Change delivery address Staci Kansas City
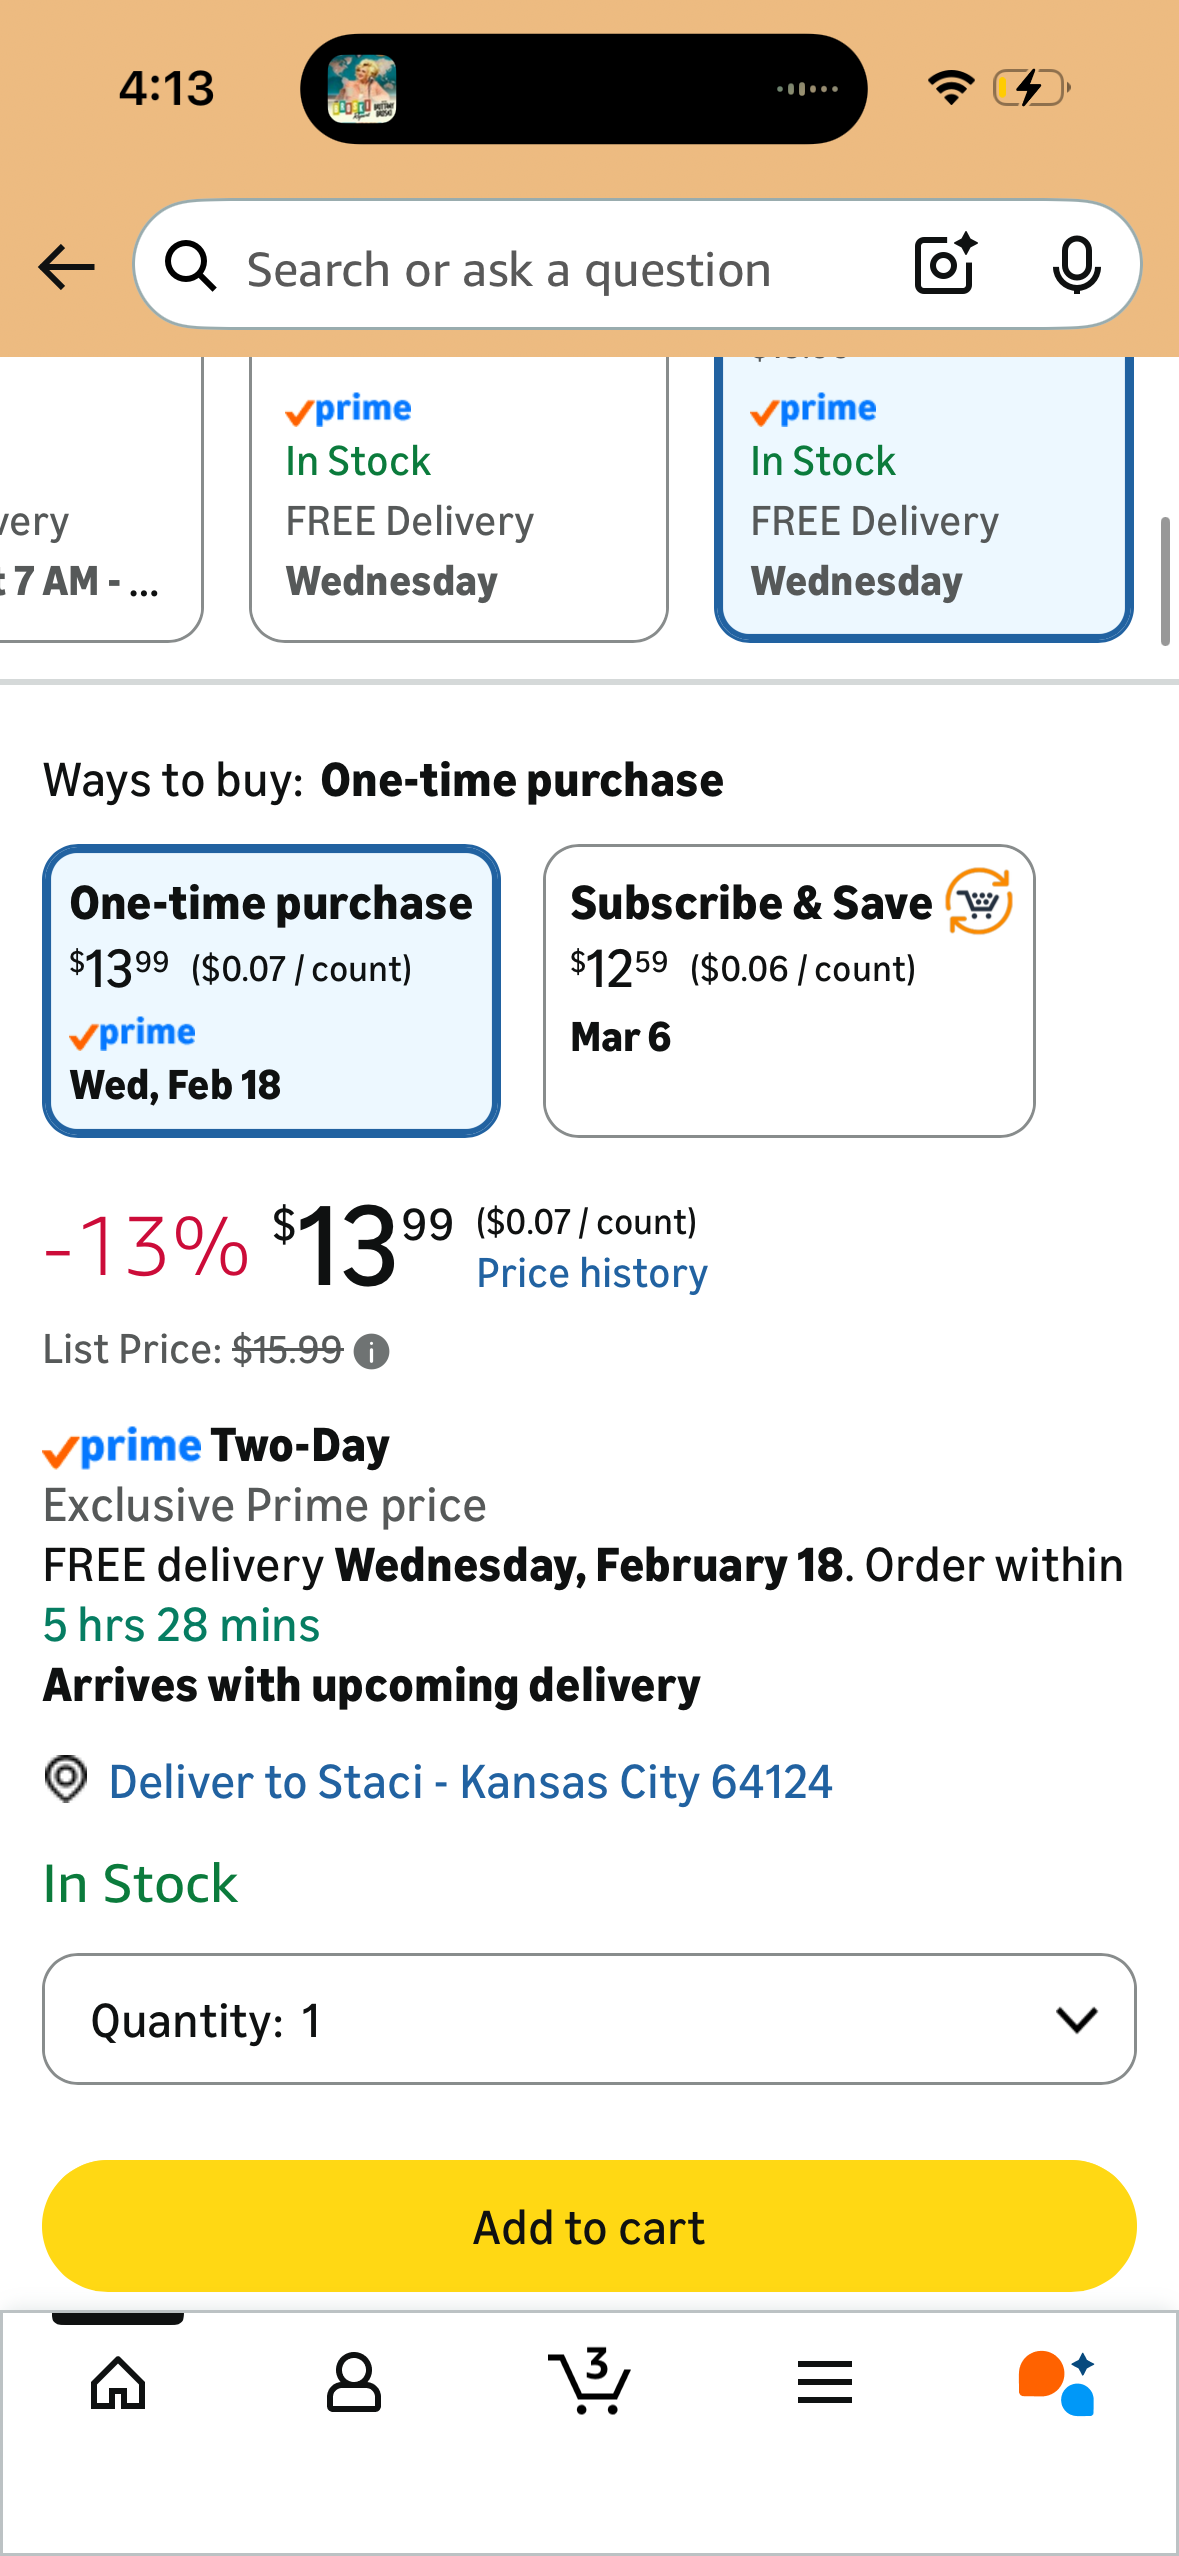Viewport: 1179px width, 2556px height. click(470, 1782)
